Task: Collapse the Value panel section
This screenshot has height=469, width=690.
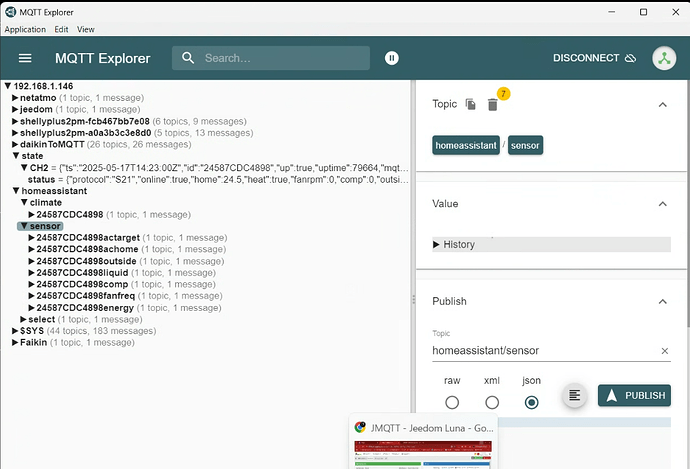Action: (x=662, y=204)
